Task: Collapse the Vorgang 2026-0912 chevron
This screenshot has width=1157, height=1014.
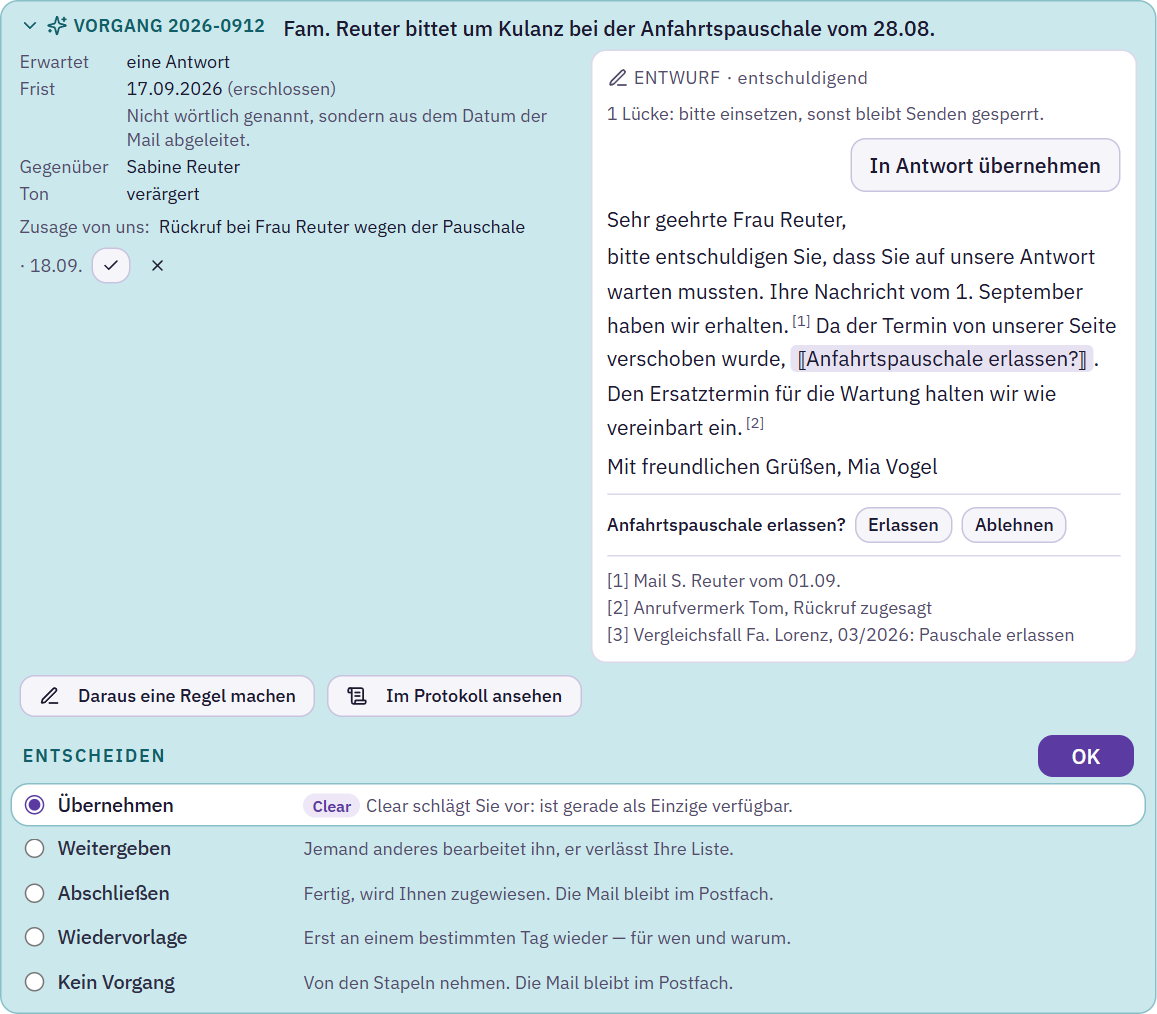Action: coord(30,26)
